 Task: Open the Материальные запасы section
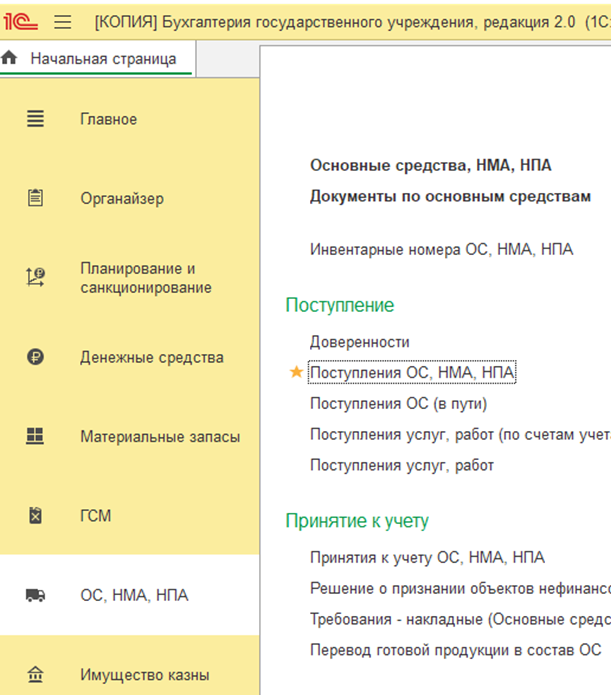[160, 437]
